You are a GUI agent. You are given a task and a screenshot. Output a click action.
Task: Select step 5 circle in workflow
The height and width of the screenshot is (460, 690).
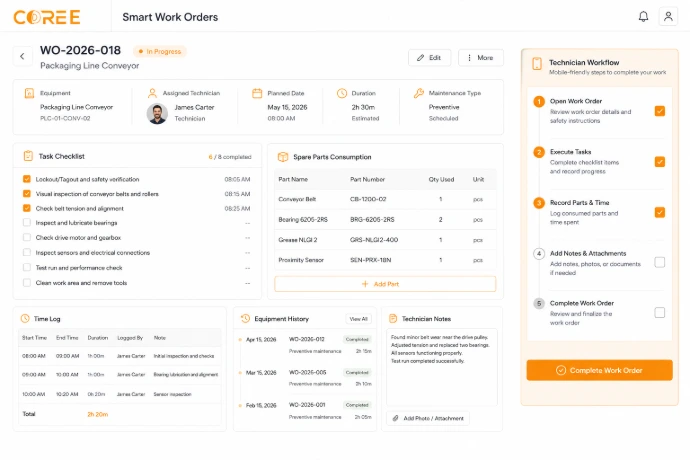(539, 303)
